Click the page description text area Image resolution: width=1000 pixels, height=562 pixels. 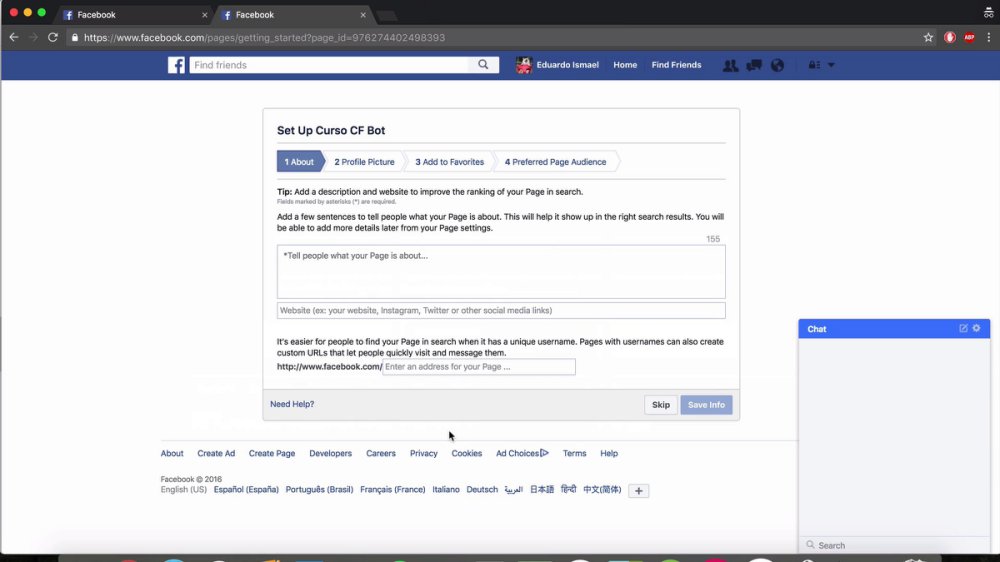click(501, 272)
